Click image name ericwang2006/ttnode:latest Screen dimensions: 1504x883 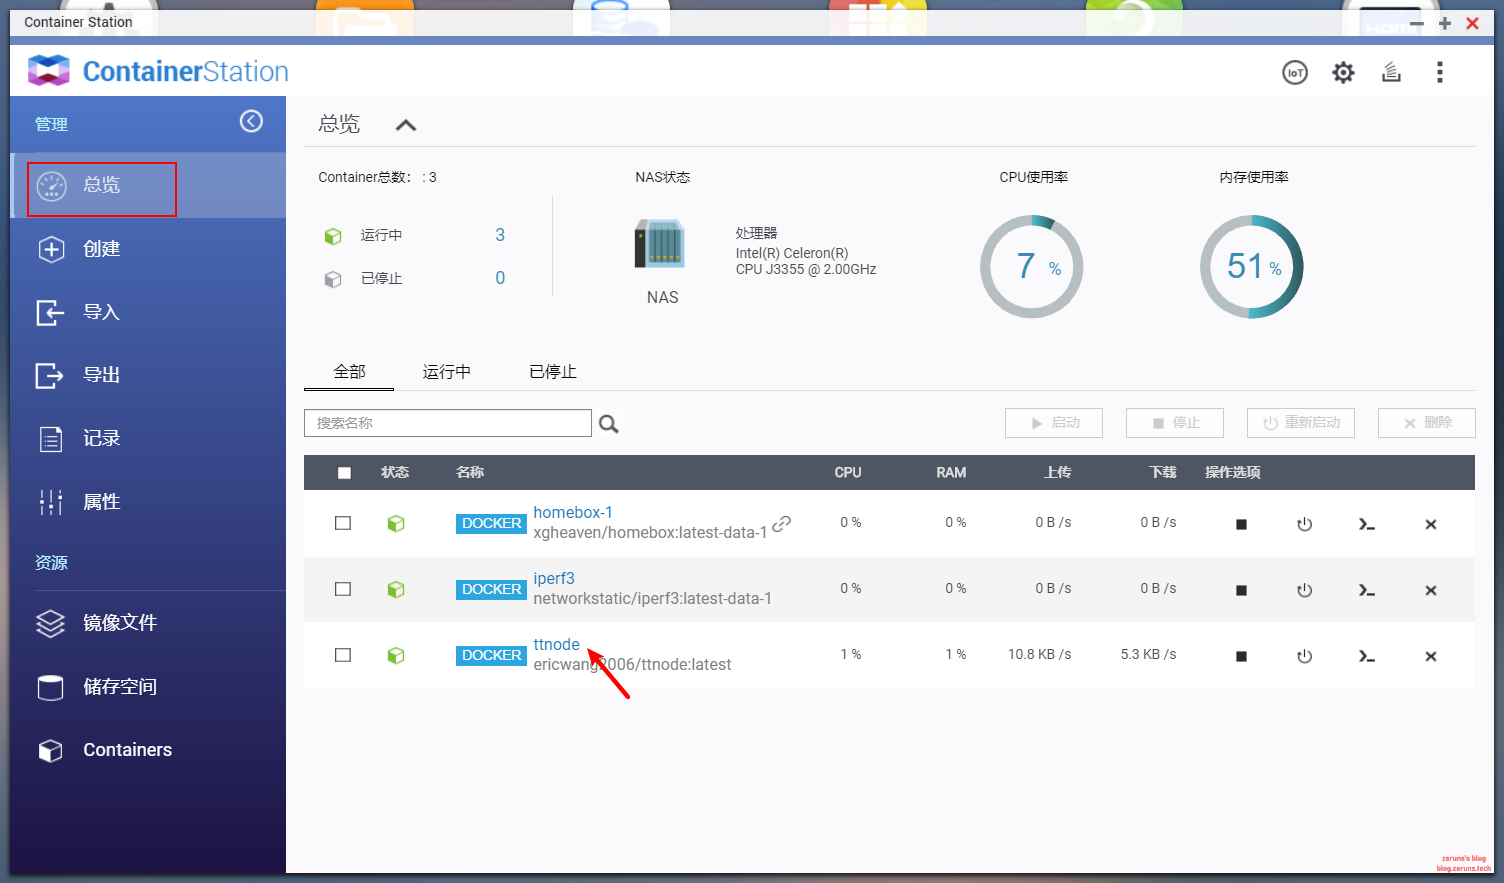[x=632, y=665]
